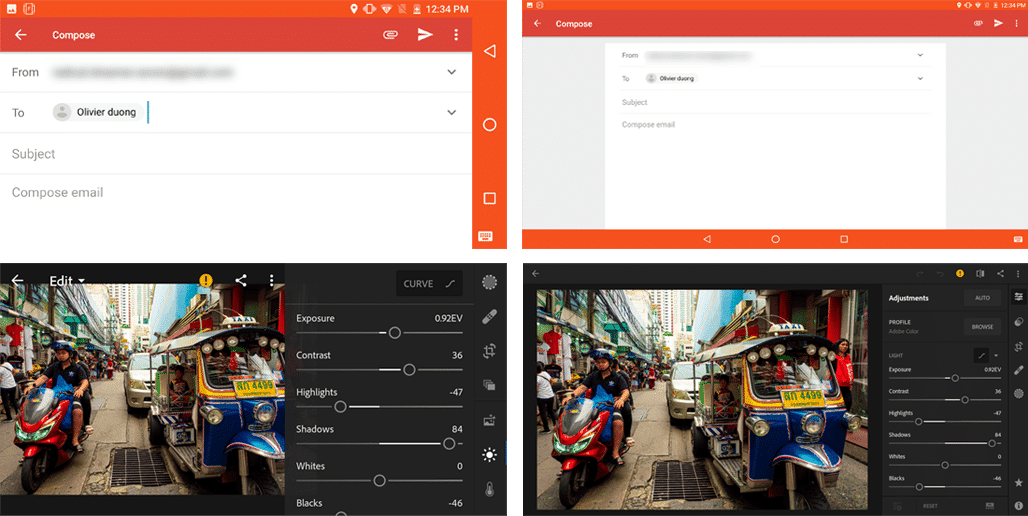
Task: Open the Color temperature thermometer tool
Action: [489, 490]
